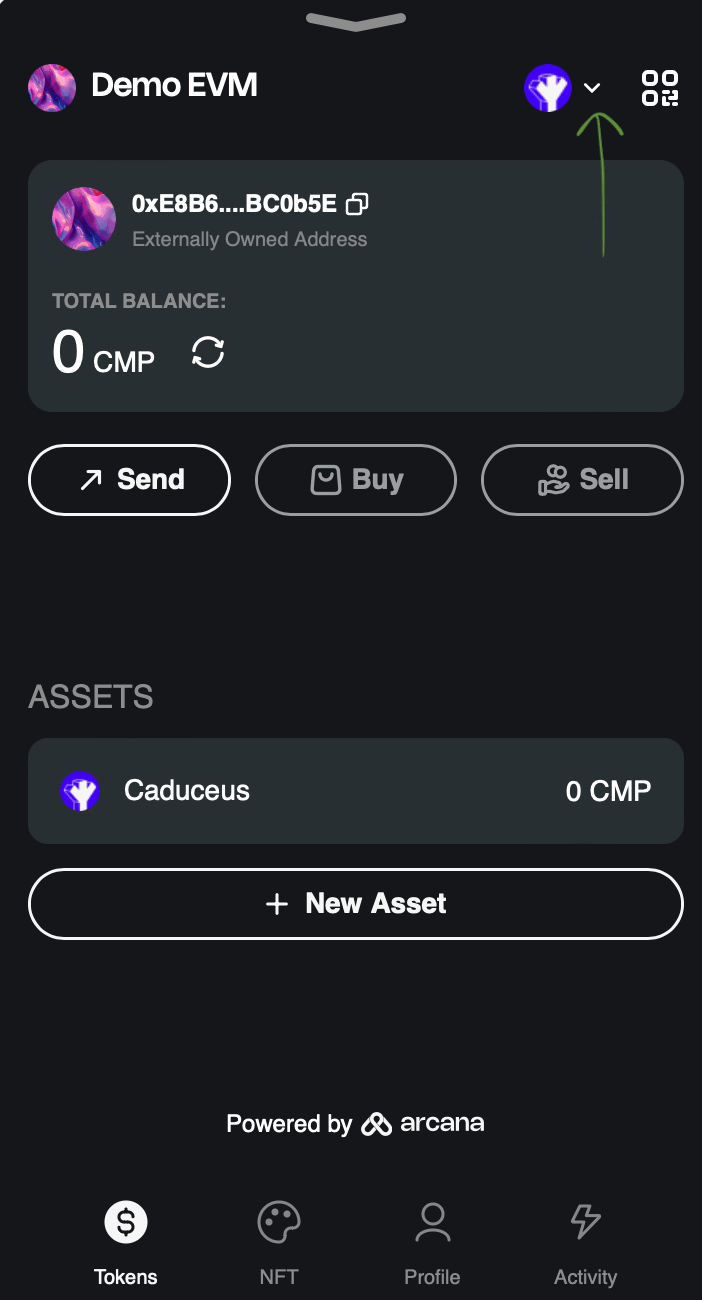The width and height of the screenshot is (702, 1300).
Task: Open the Caduceus asset row
Action: click(x=356, y=791)
